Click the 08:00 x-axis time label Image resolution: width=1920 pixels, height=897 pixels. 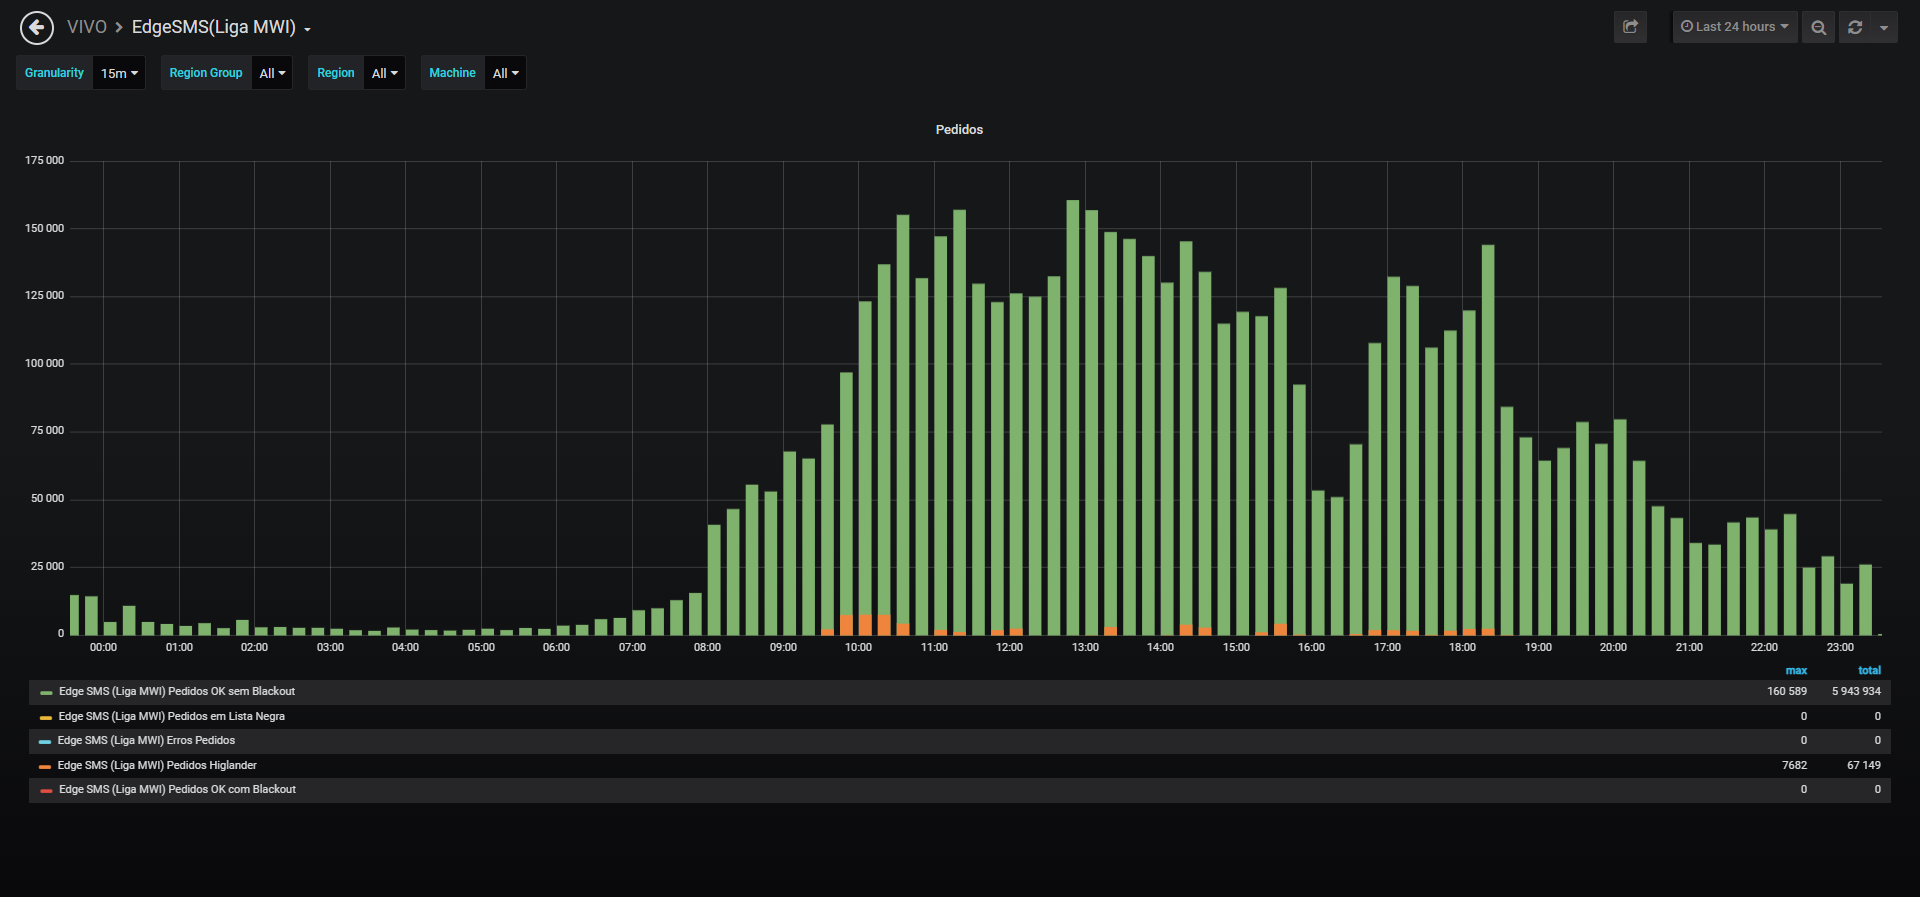point(708,648)
